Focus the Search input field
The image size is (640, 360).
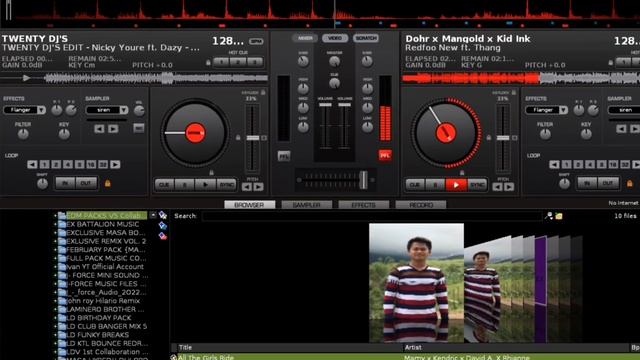(x=371, y=216)
